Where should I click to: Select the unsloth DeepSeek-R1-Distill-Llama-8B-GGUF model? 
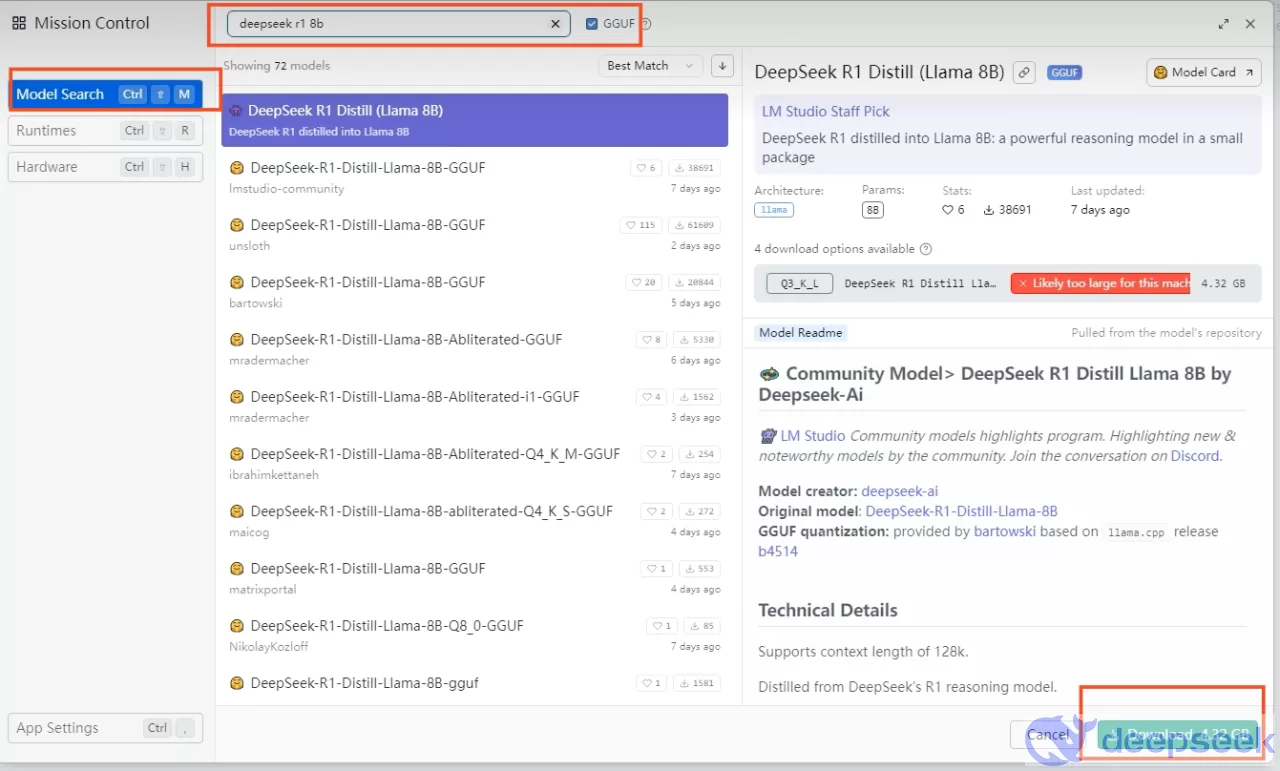tap(475, 234)
